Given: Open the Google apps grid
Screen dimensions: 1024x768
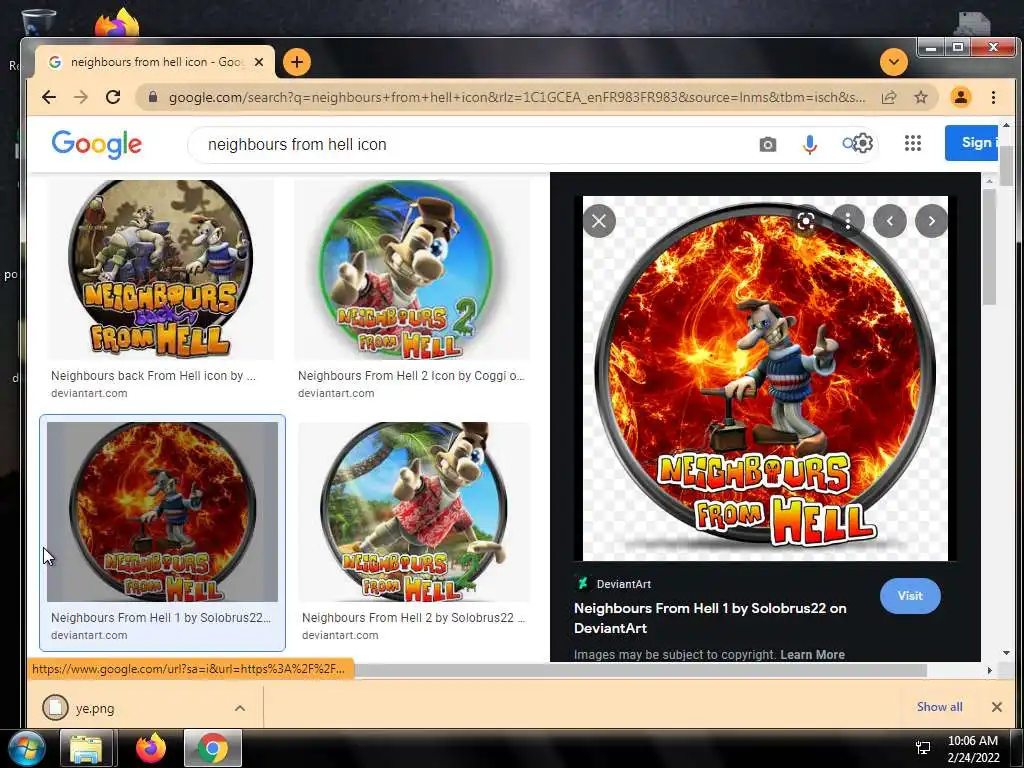Looking at the screenshot, I should (x=912, y=143).
